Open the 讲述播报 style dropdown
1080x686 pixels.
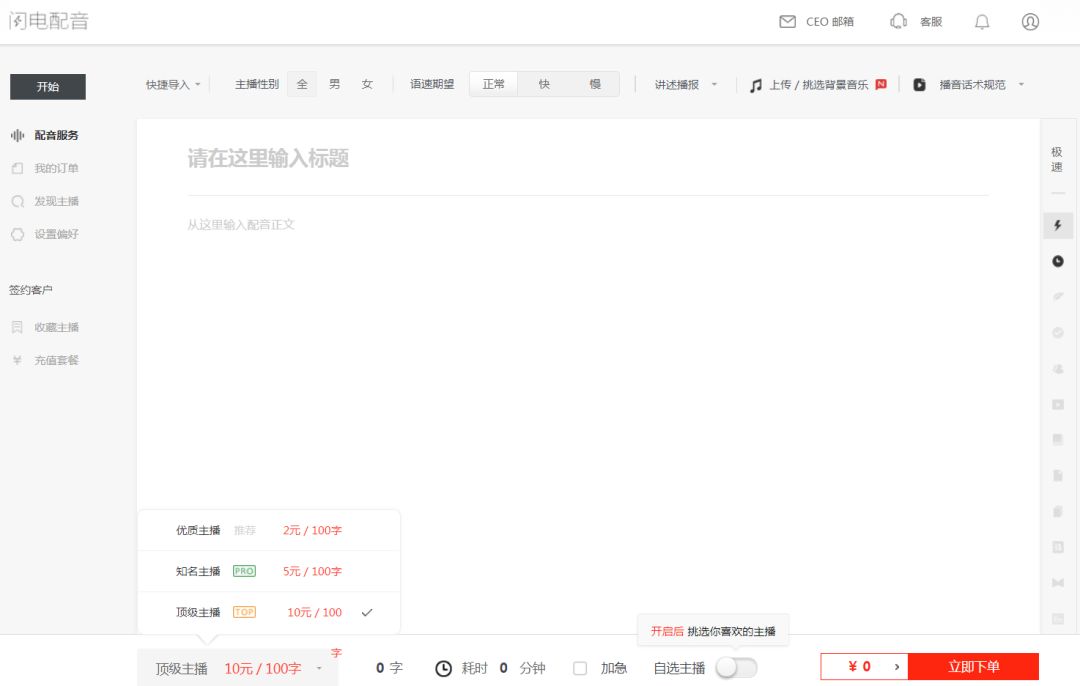point(686,85)
